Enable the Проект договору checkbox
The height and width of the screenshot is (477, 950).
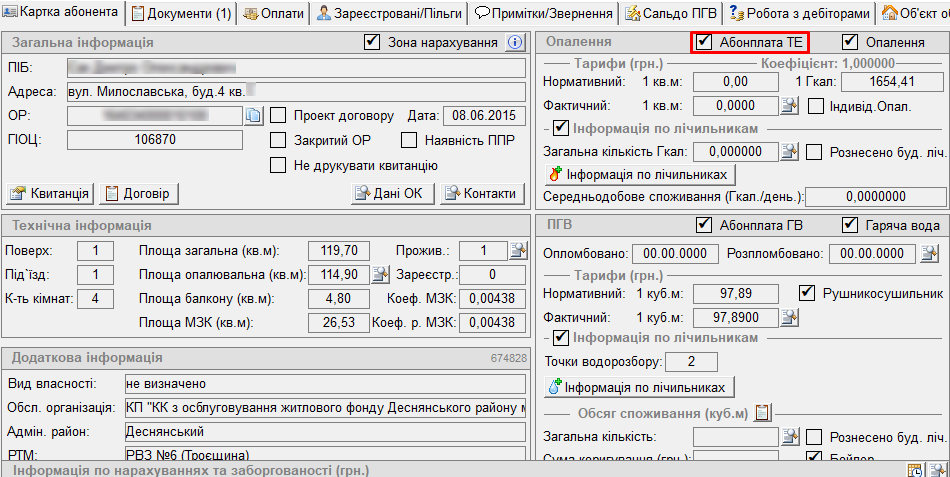click(x=279, y=115)
